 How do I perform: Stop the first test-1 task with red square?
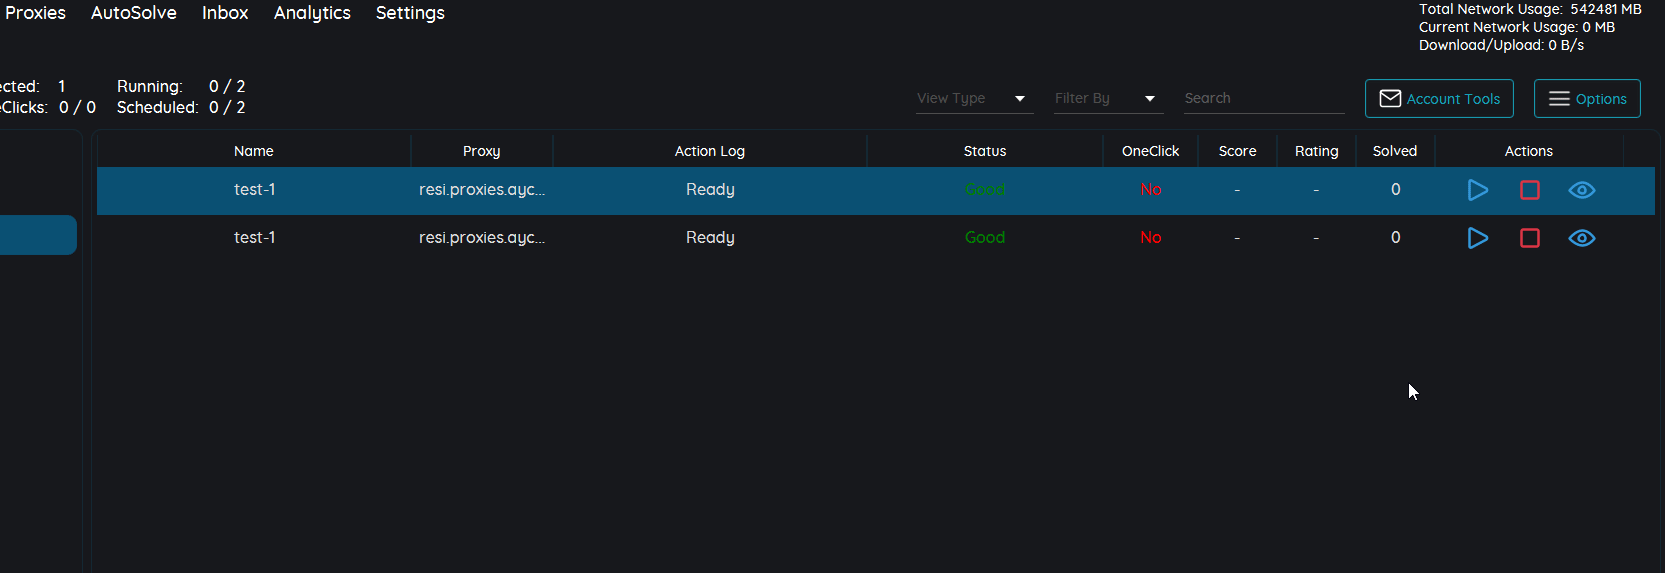point(1529,190)
